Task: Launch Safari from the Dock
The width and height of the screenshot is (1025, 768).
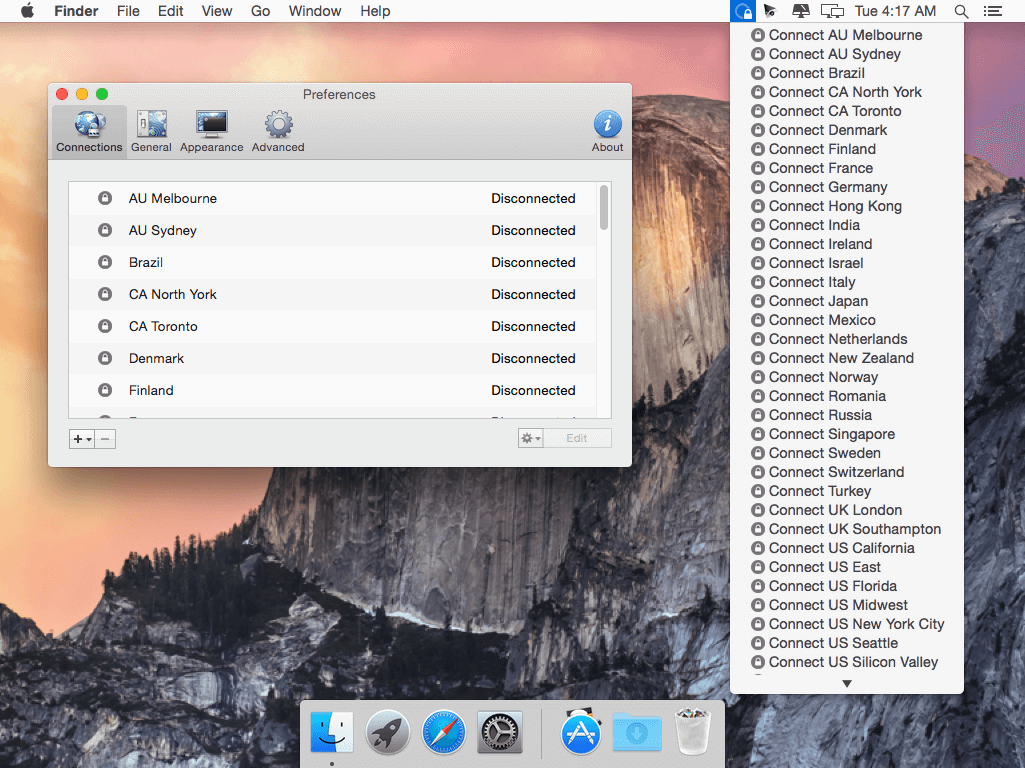Action: (x=444, y=732)
